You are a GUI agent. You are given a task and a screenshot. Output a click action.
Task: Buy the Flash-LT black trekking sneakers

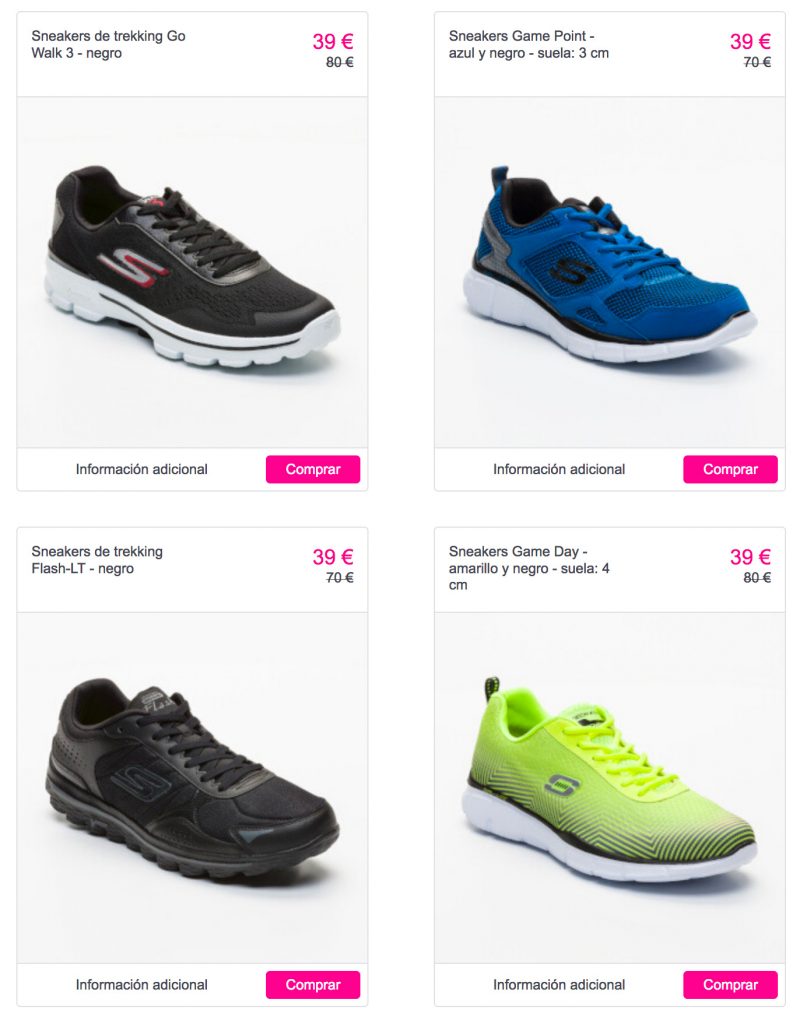click(313, 984)
